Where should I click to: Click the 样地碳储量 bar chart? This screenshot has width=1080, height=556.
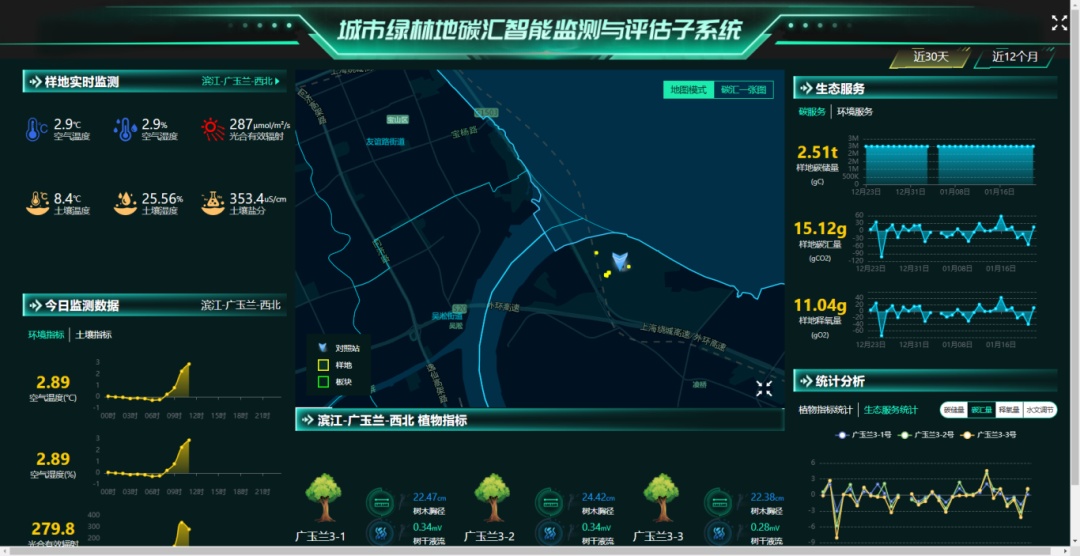point(949,164)
